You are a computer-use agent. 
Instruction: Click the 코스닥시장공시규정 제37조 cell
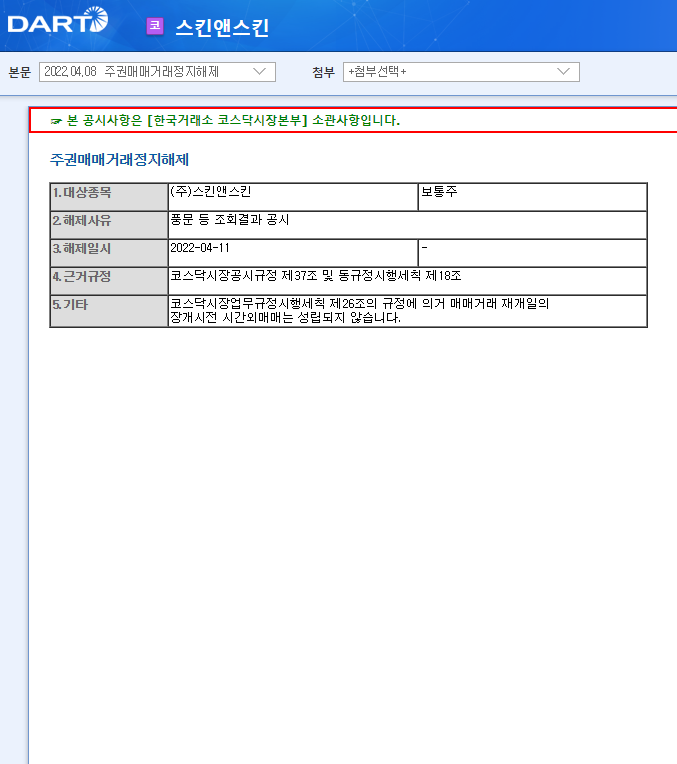tap(407, 281)
